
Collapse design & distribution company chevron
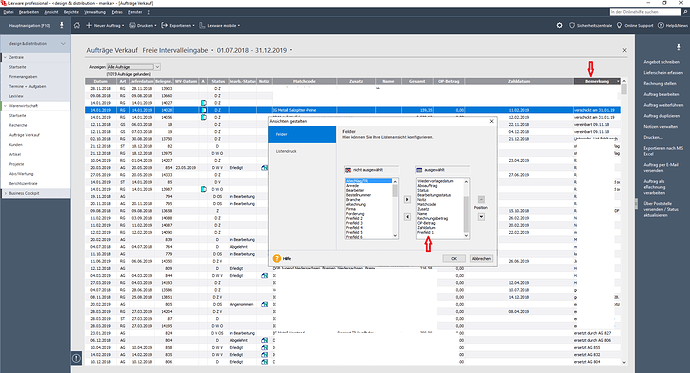pos(63,44)
